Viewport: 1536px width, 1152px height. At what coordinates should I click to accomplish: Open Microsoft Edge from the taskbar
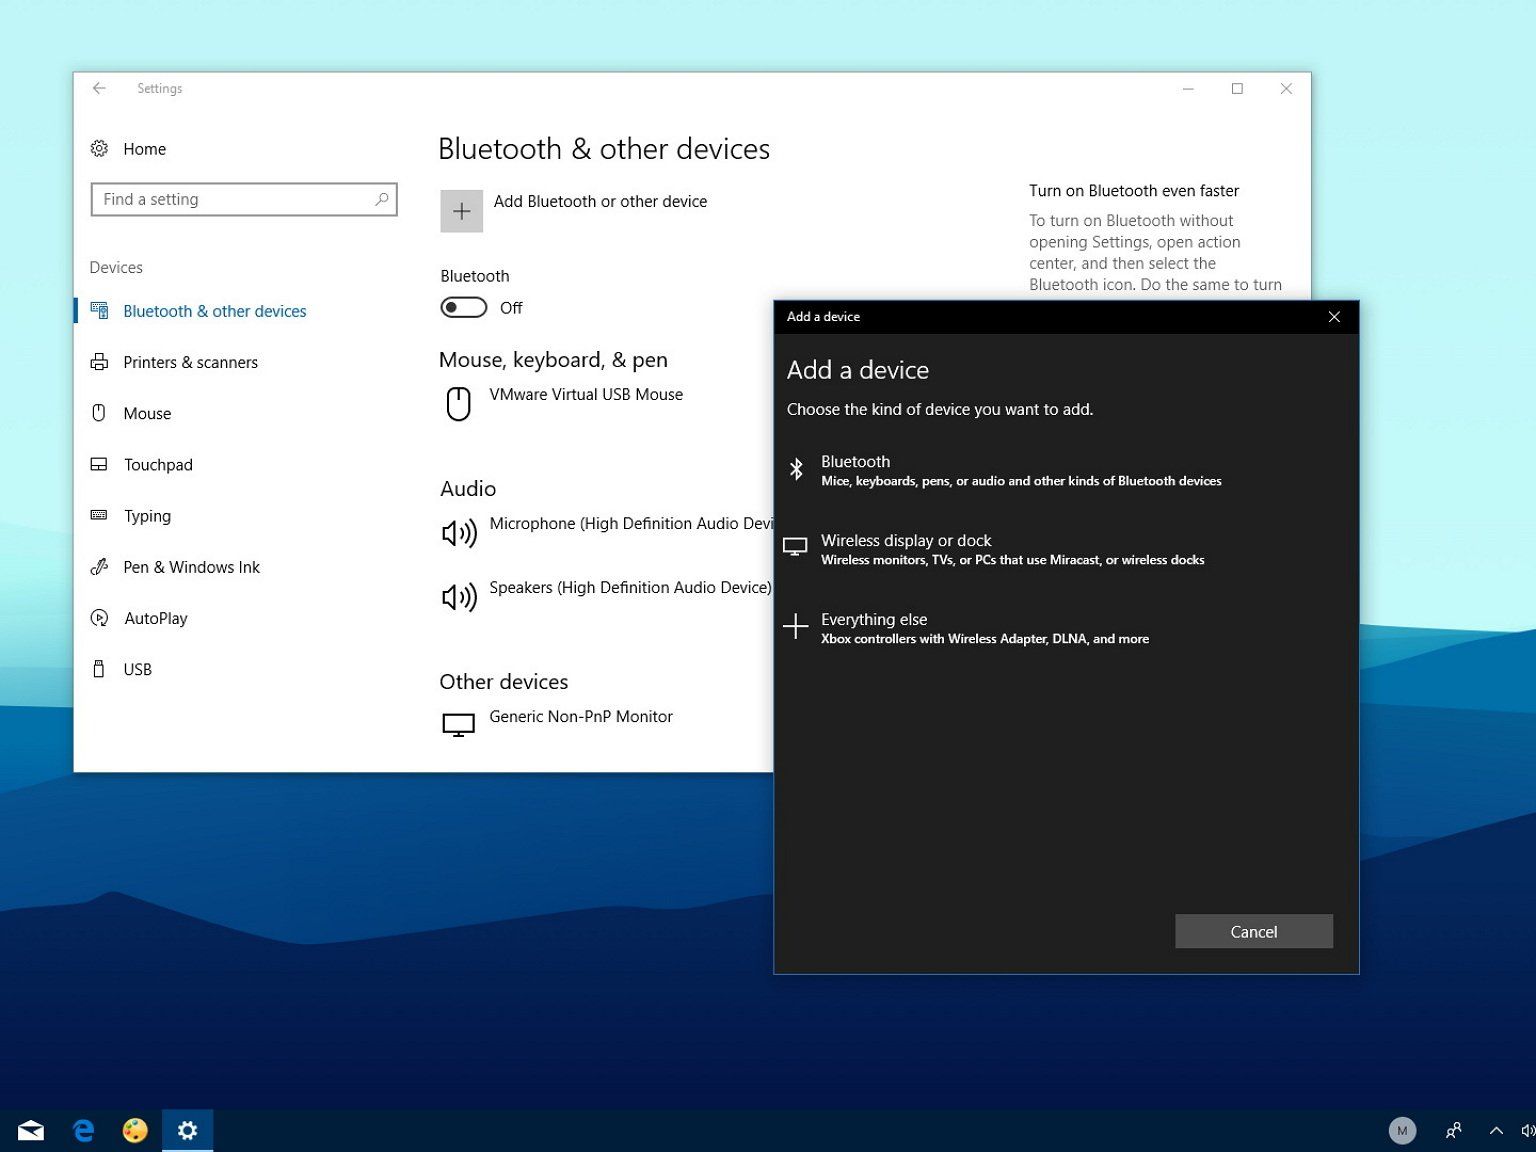pos(83,1130)
